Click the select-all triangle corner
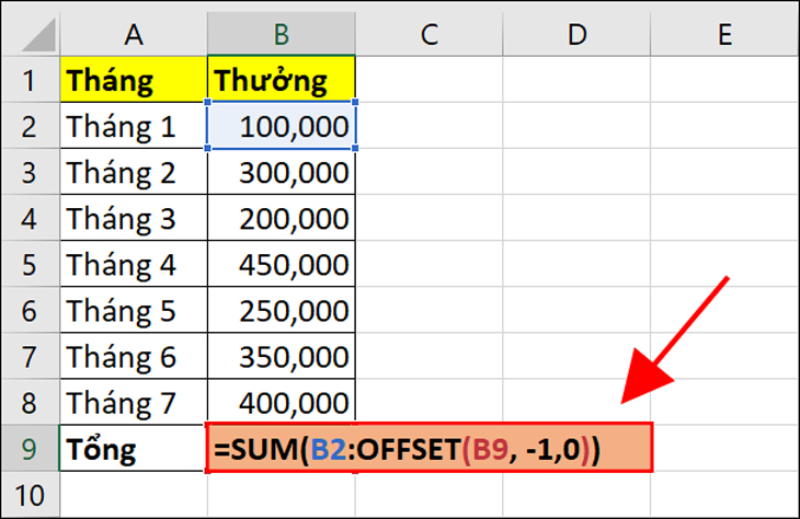This screenshot has width=800, height=519. tap(30, 35)
